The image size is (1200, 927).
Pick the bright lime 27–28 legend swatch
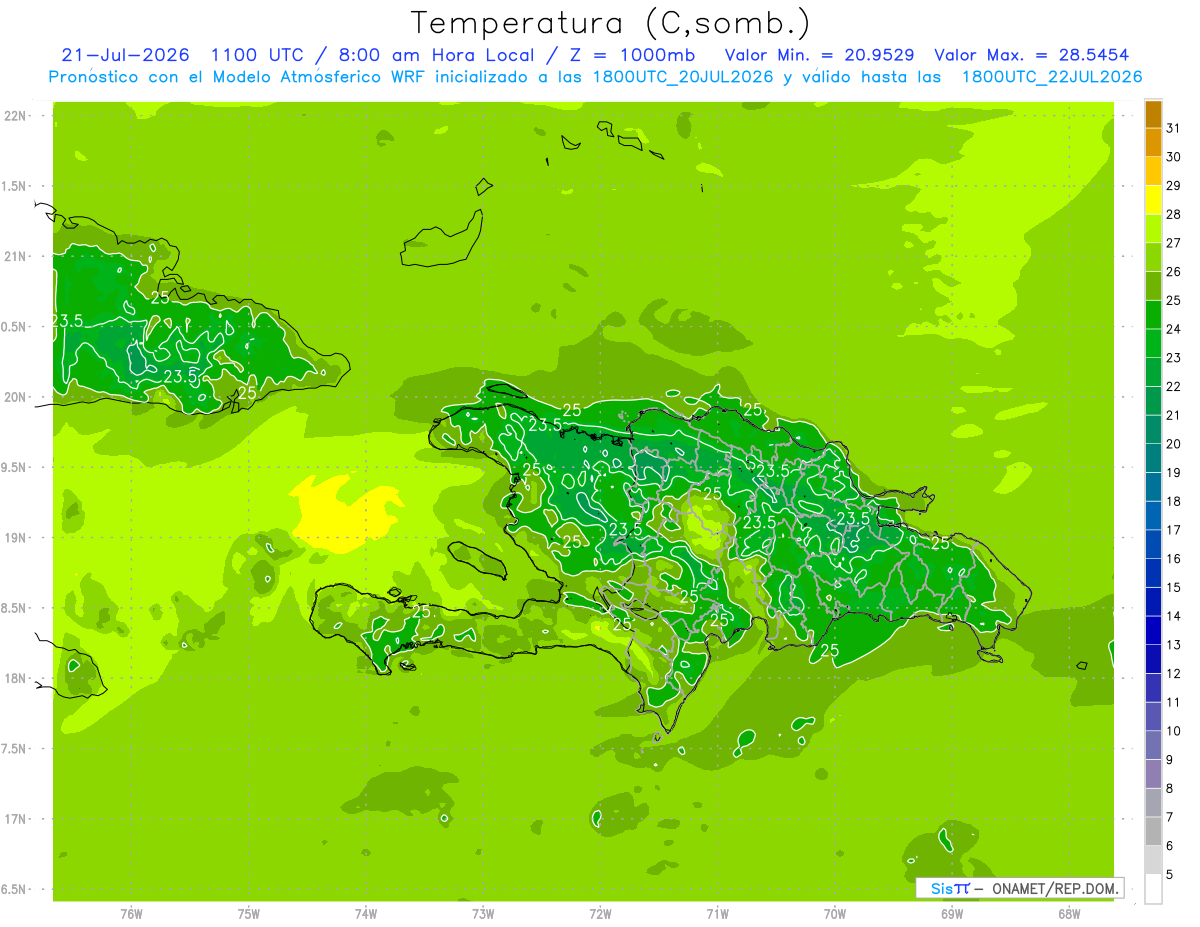click(x=1153, y=229)
